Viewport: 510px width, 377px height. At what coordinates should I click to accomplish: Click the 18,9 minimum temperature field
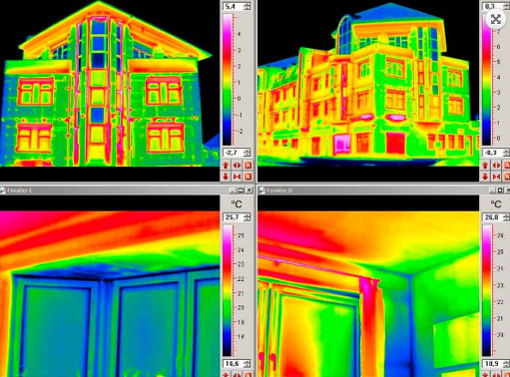[x=496, y=364]
